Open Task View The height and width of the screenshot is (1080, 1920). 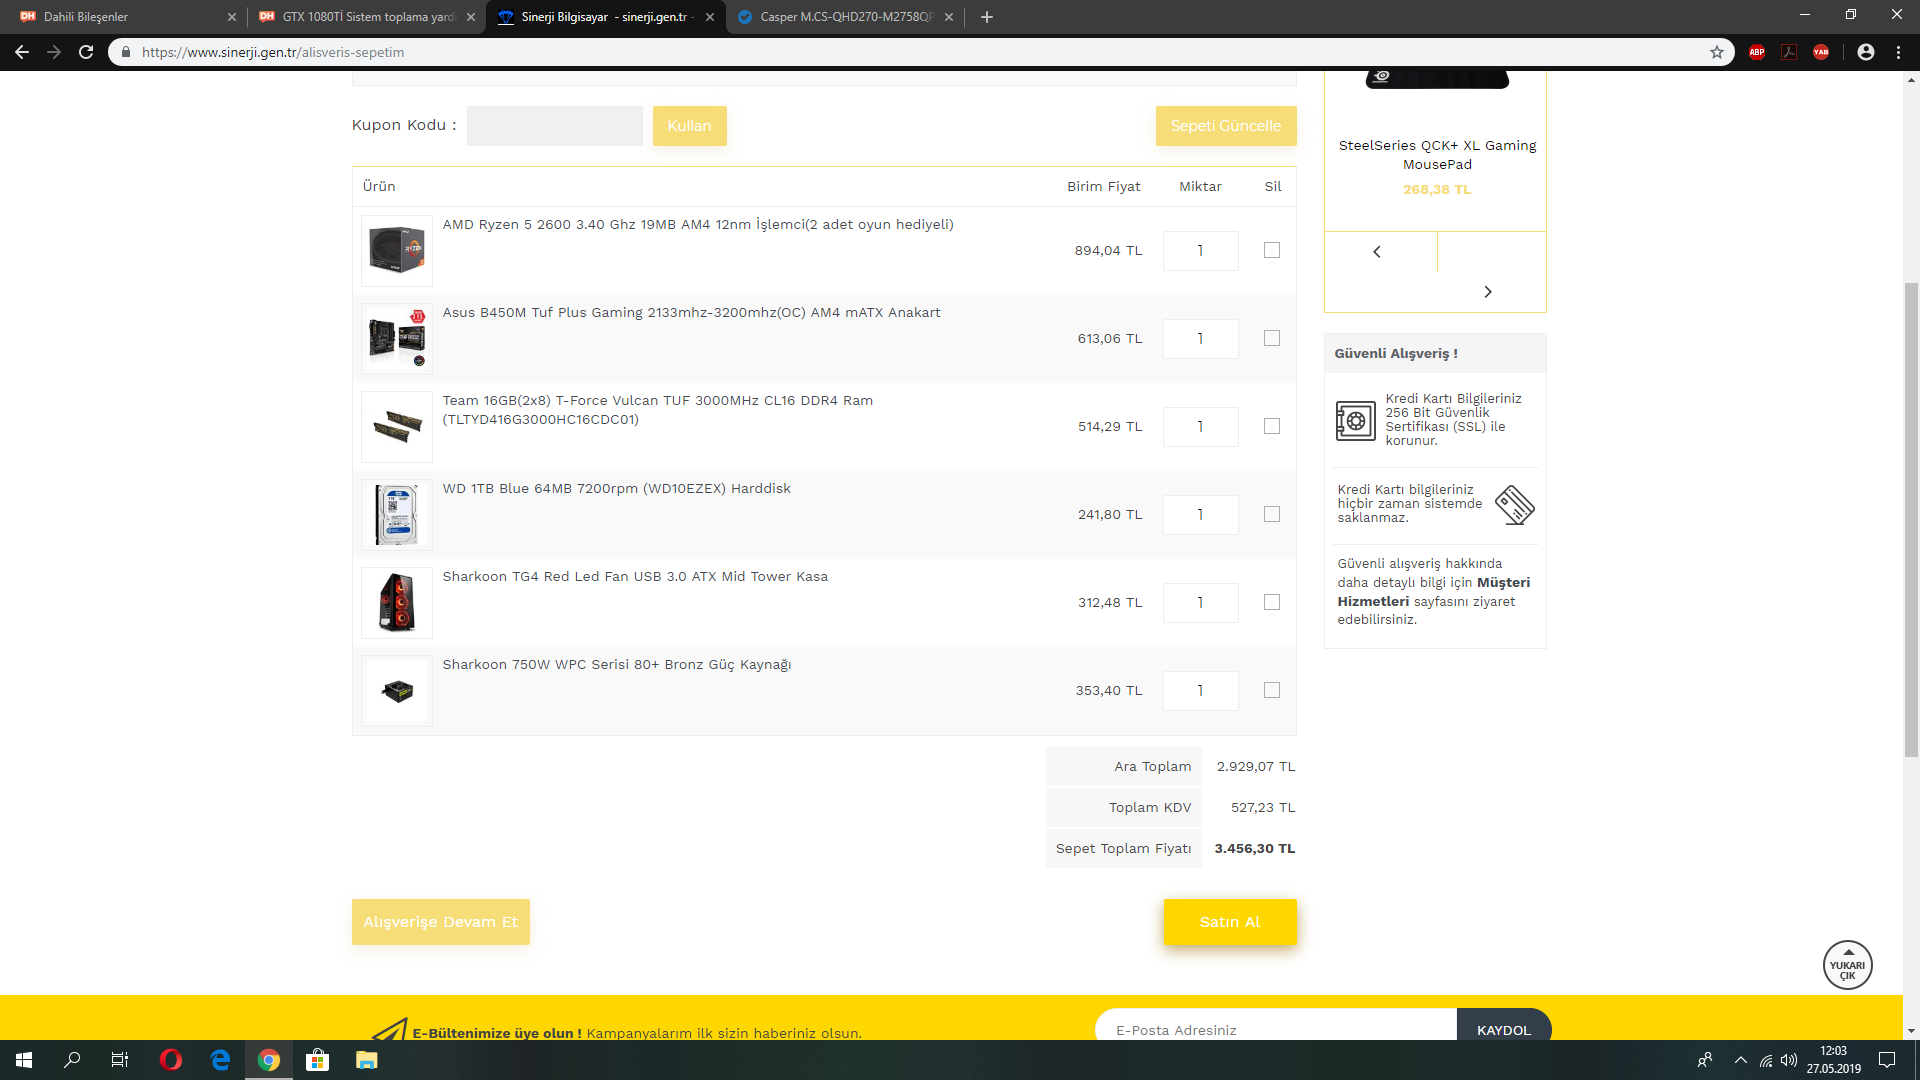[120, 1060]
